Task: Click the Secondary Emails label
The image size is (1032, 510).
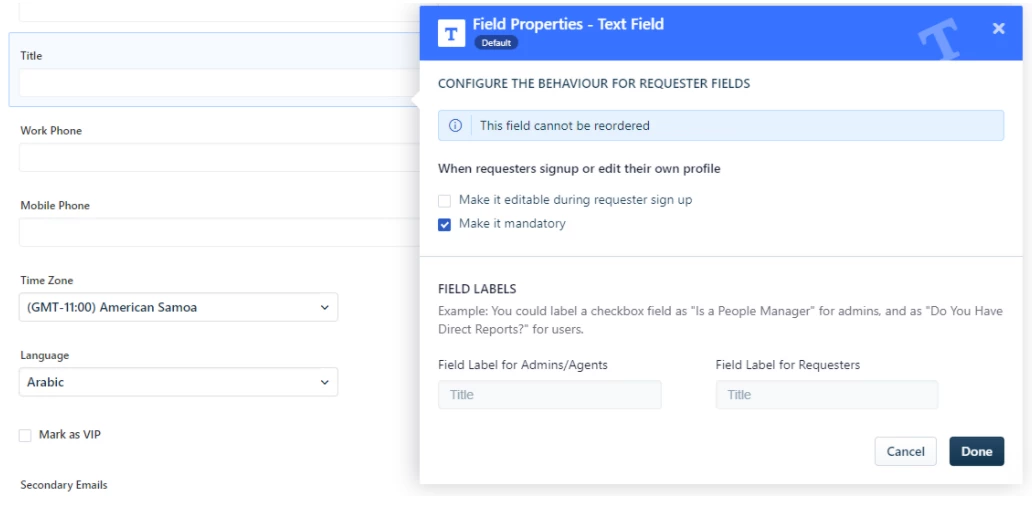Action: tap(64, 485)
